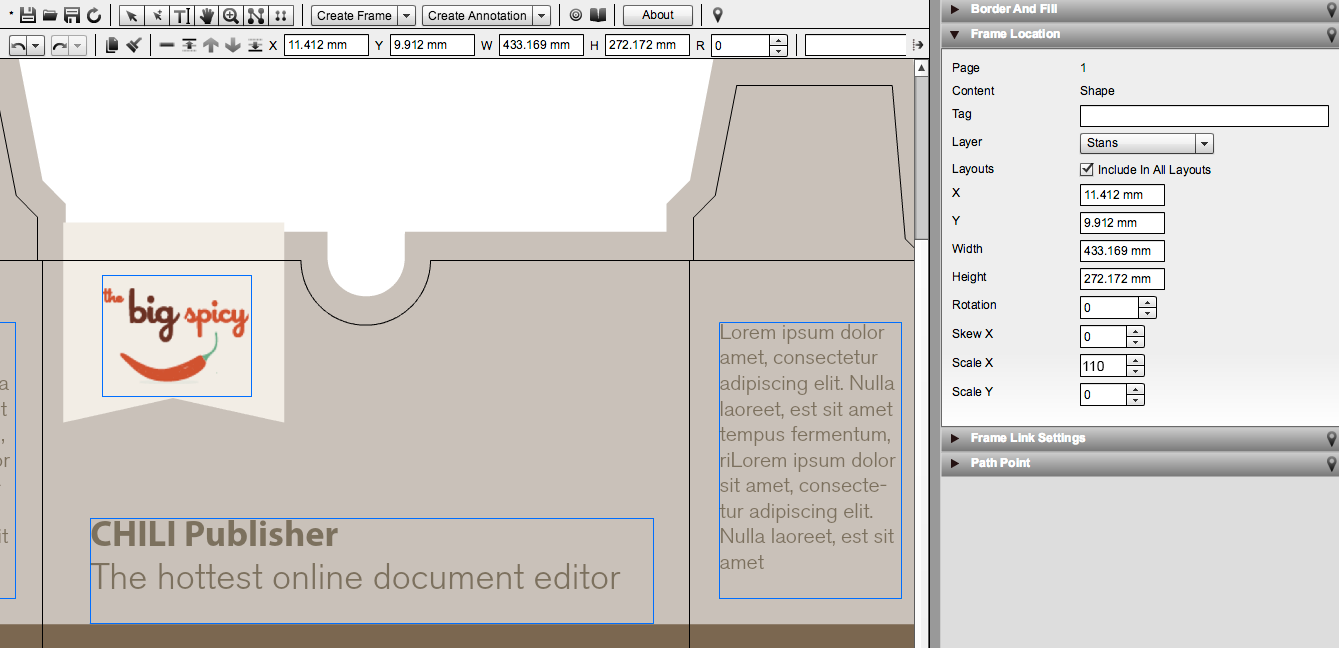Viewport: 1339px width, 648px height.
Task: Select the hand pan tool
Action: coord(207,15)
